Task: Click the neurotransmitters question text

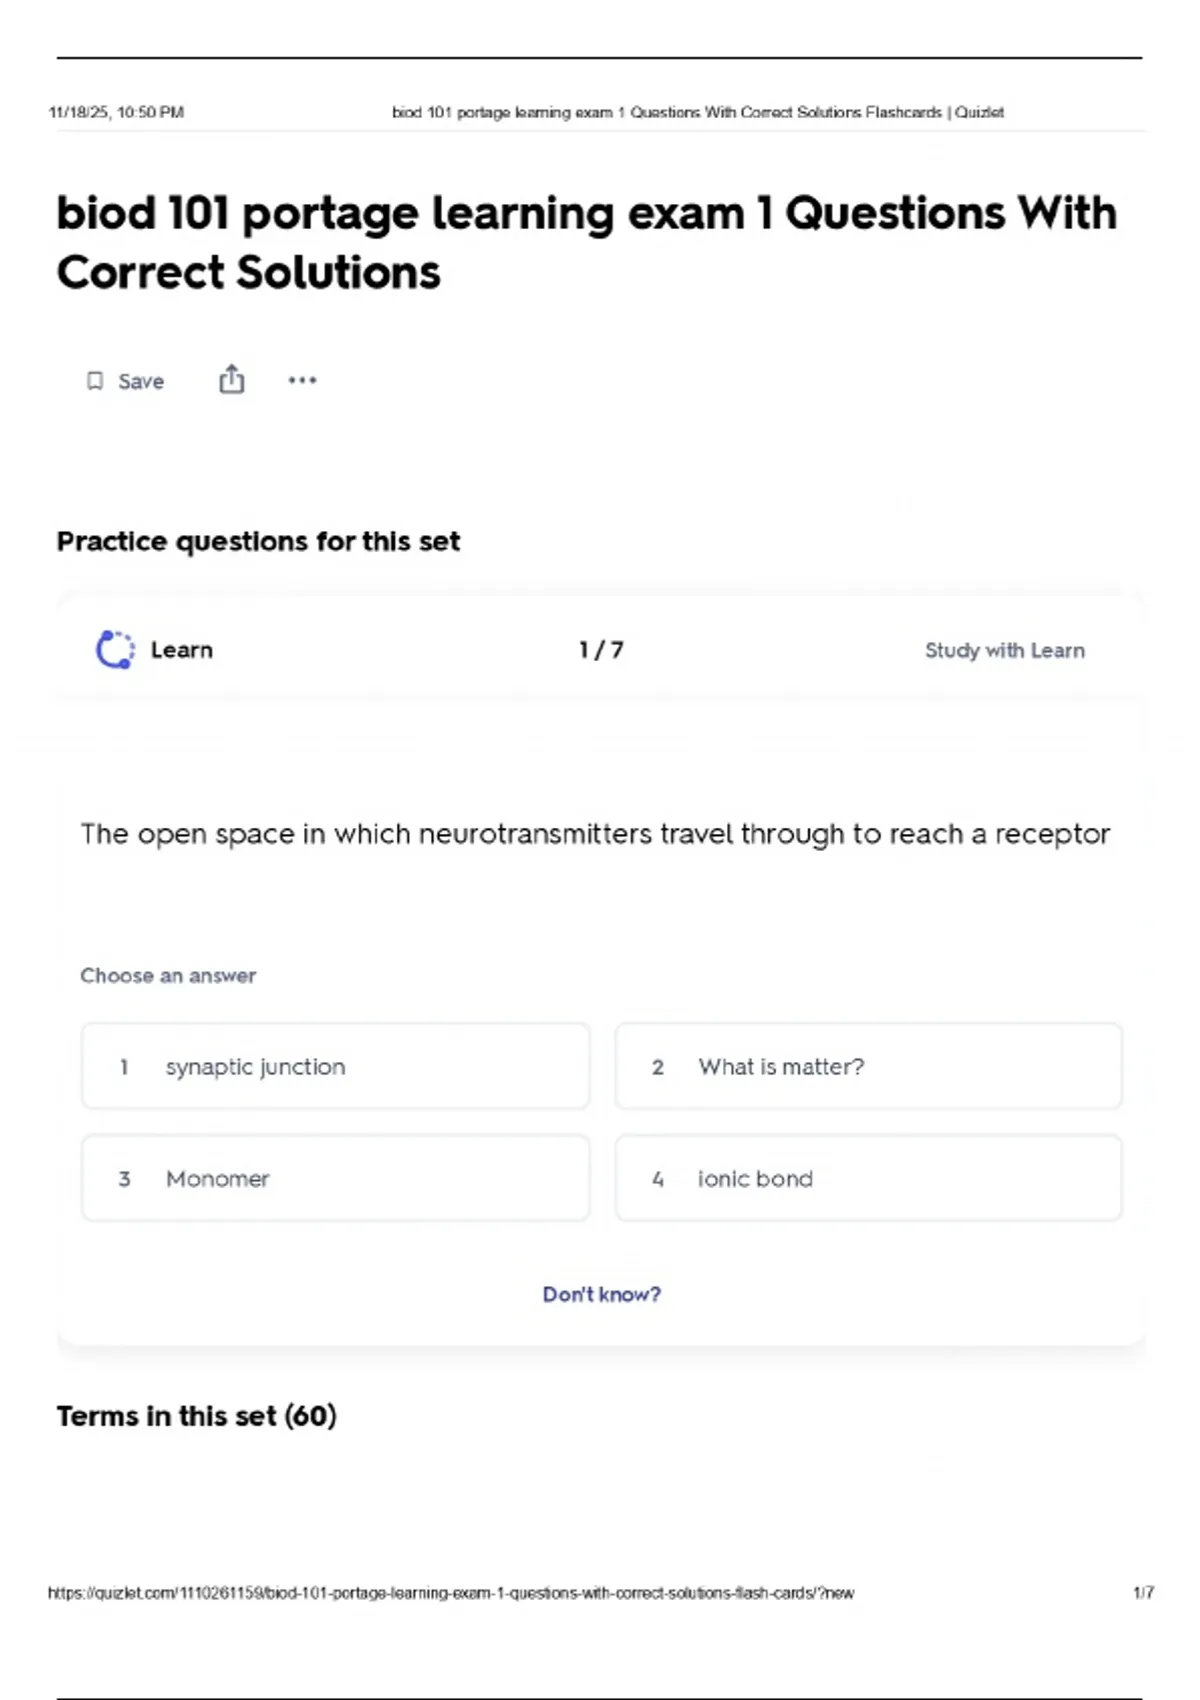Action: point(595,834)
